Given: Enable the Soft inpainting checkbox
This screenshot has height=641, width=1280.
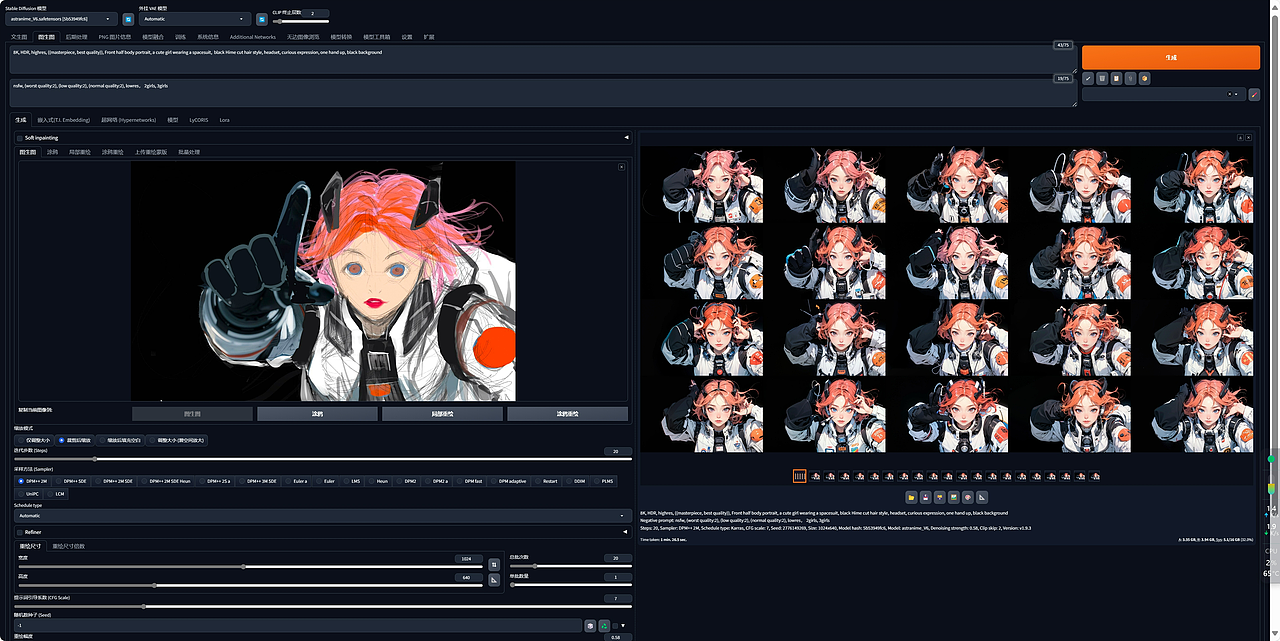Looking at the screenshot, I should coord(20,137).
